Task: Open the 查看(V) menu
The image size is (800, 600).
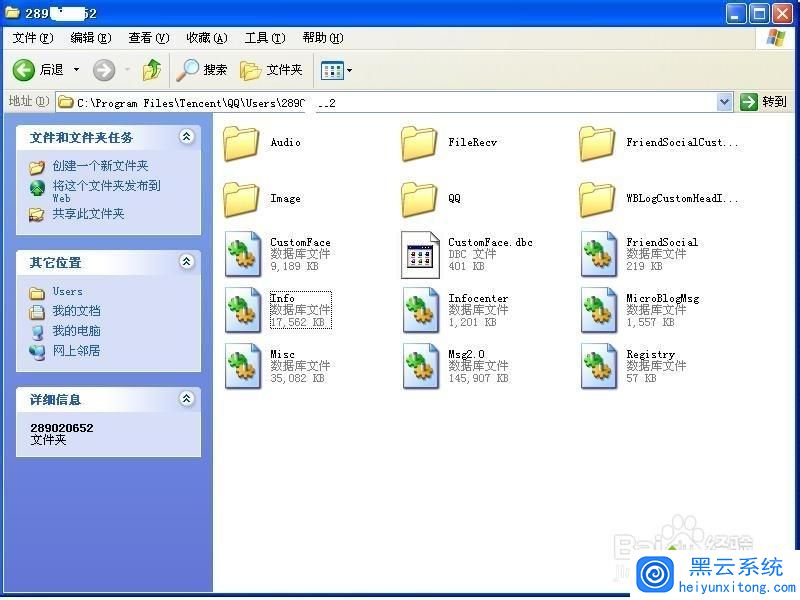Action: point(148,38)
